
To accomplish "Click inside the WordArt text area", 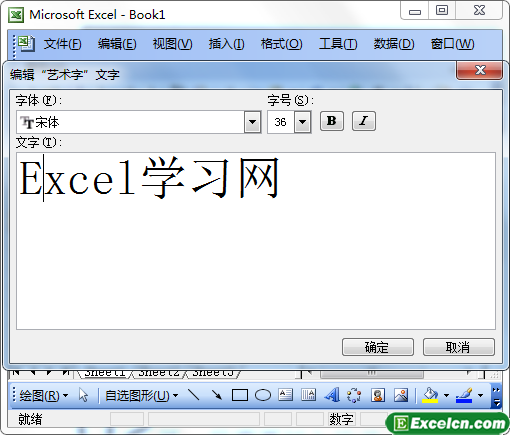I will pyautogui.click(x=256, y=241).
